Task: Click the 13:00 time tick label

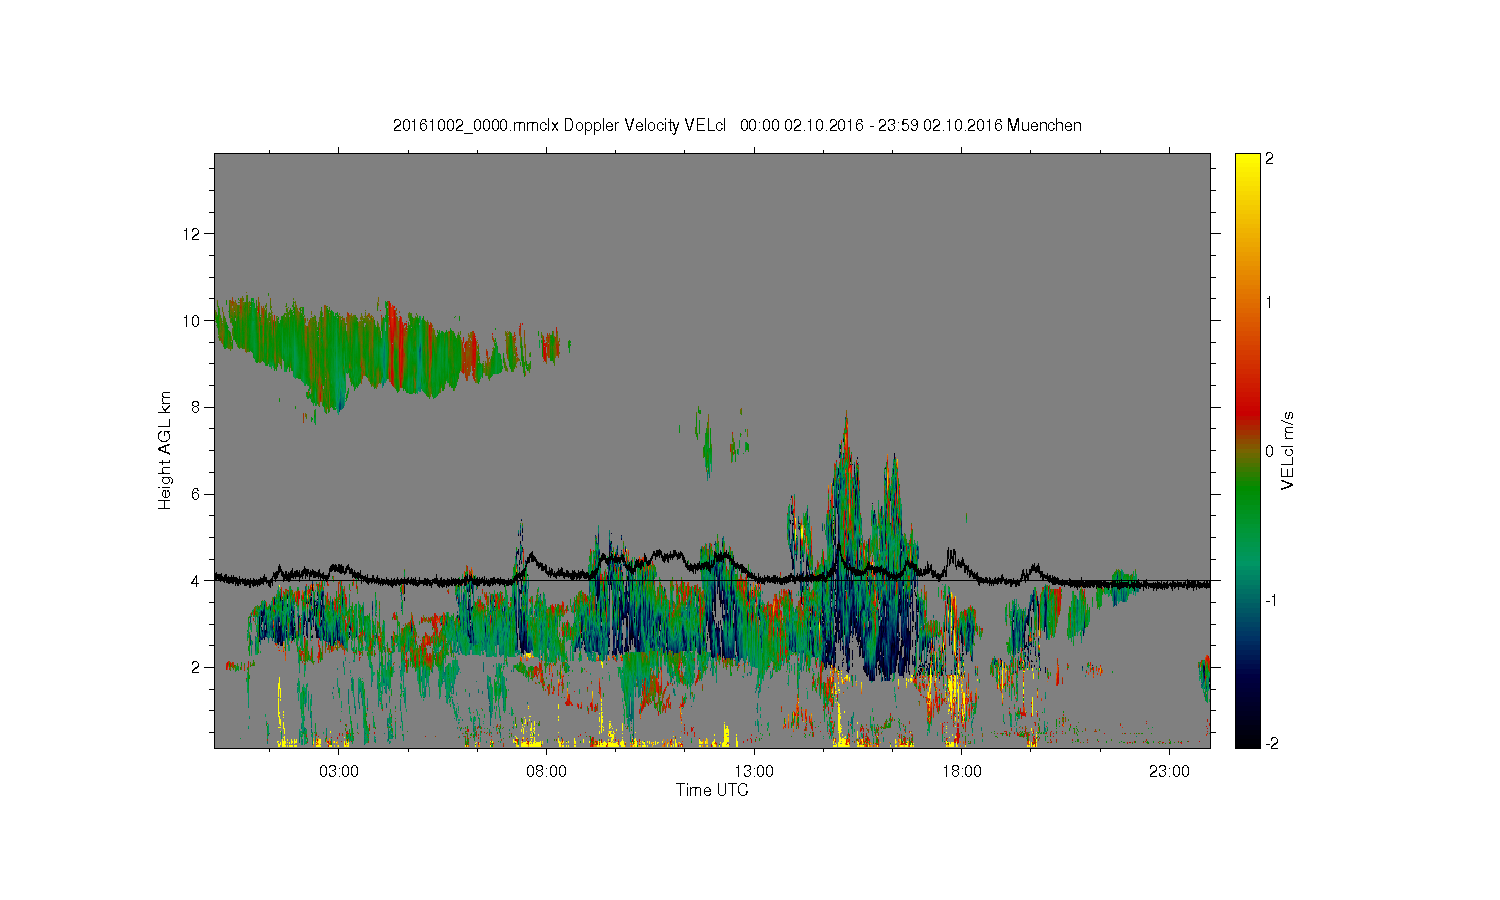Action: [x=754, y=772]
